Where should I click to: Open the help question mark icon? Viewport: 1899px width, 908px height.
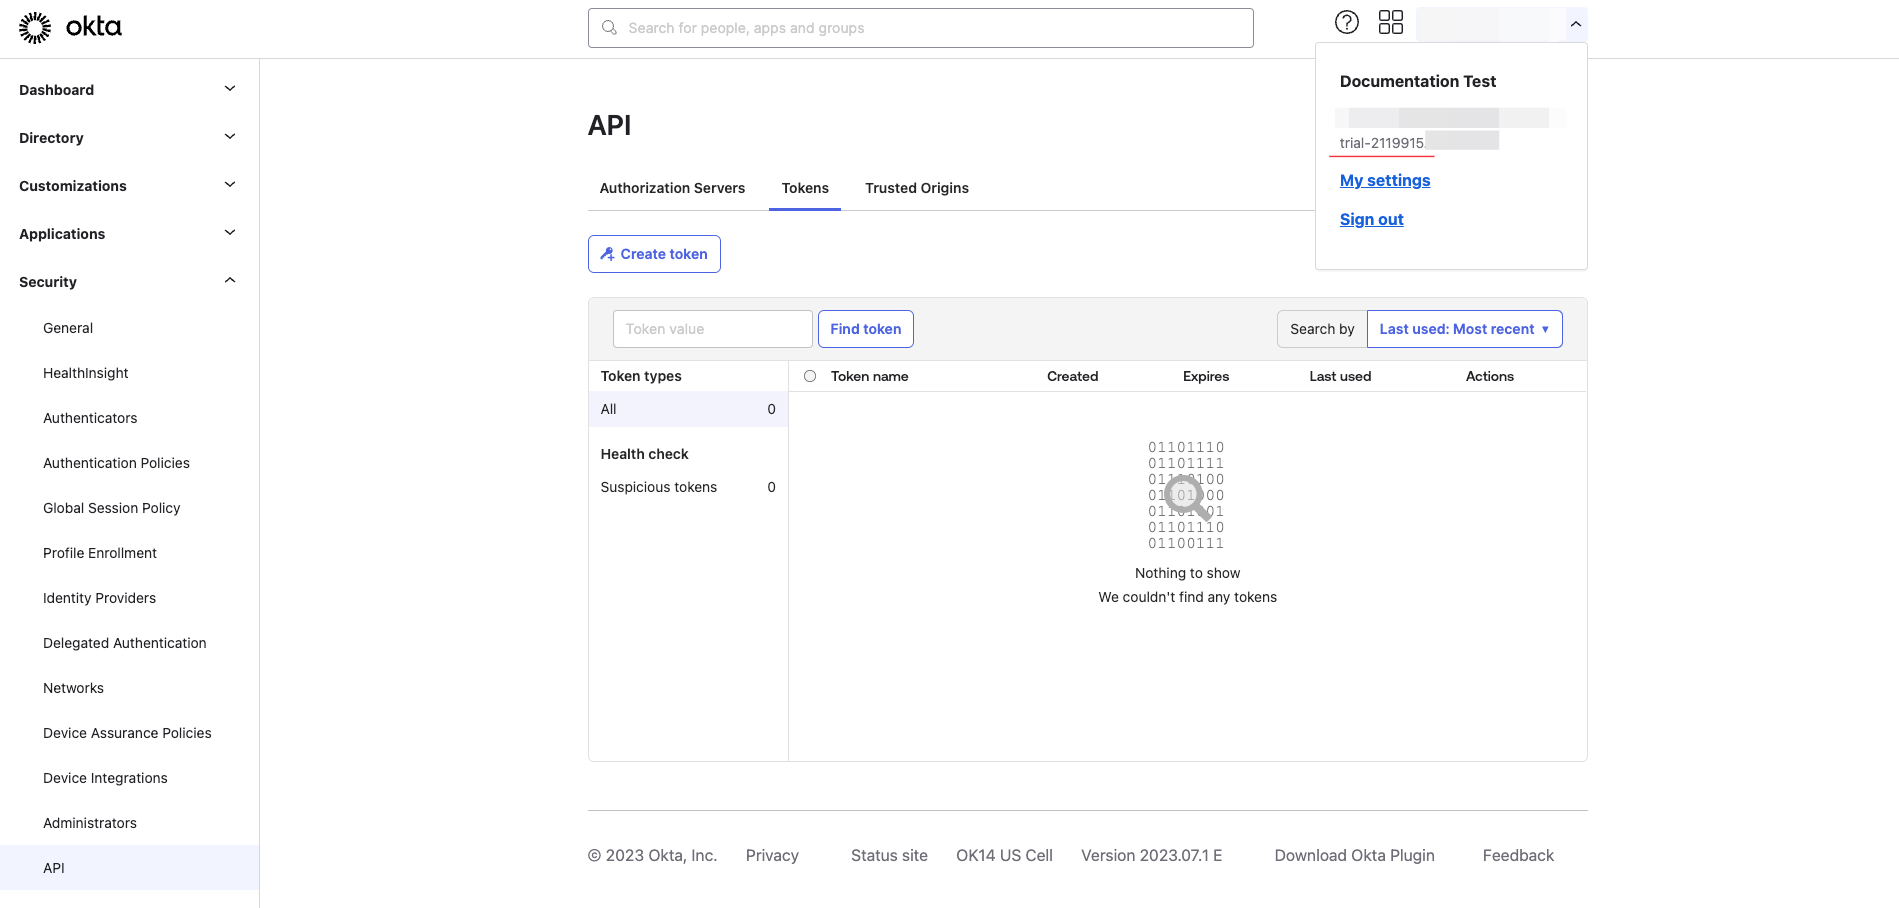[x=1347, y=22]
